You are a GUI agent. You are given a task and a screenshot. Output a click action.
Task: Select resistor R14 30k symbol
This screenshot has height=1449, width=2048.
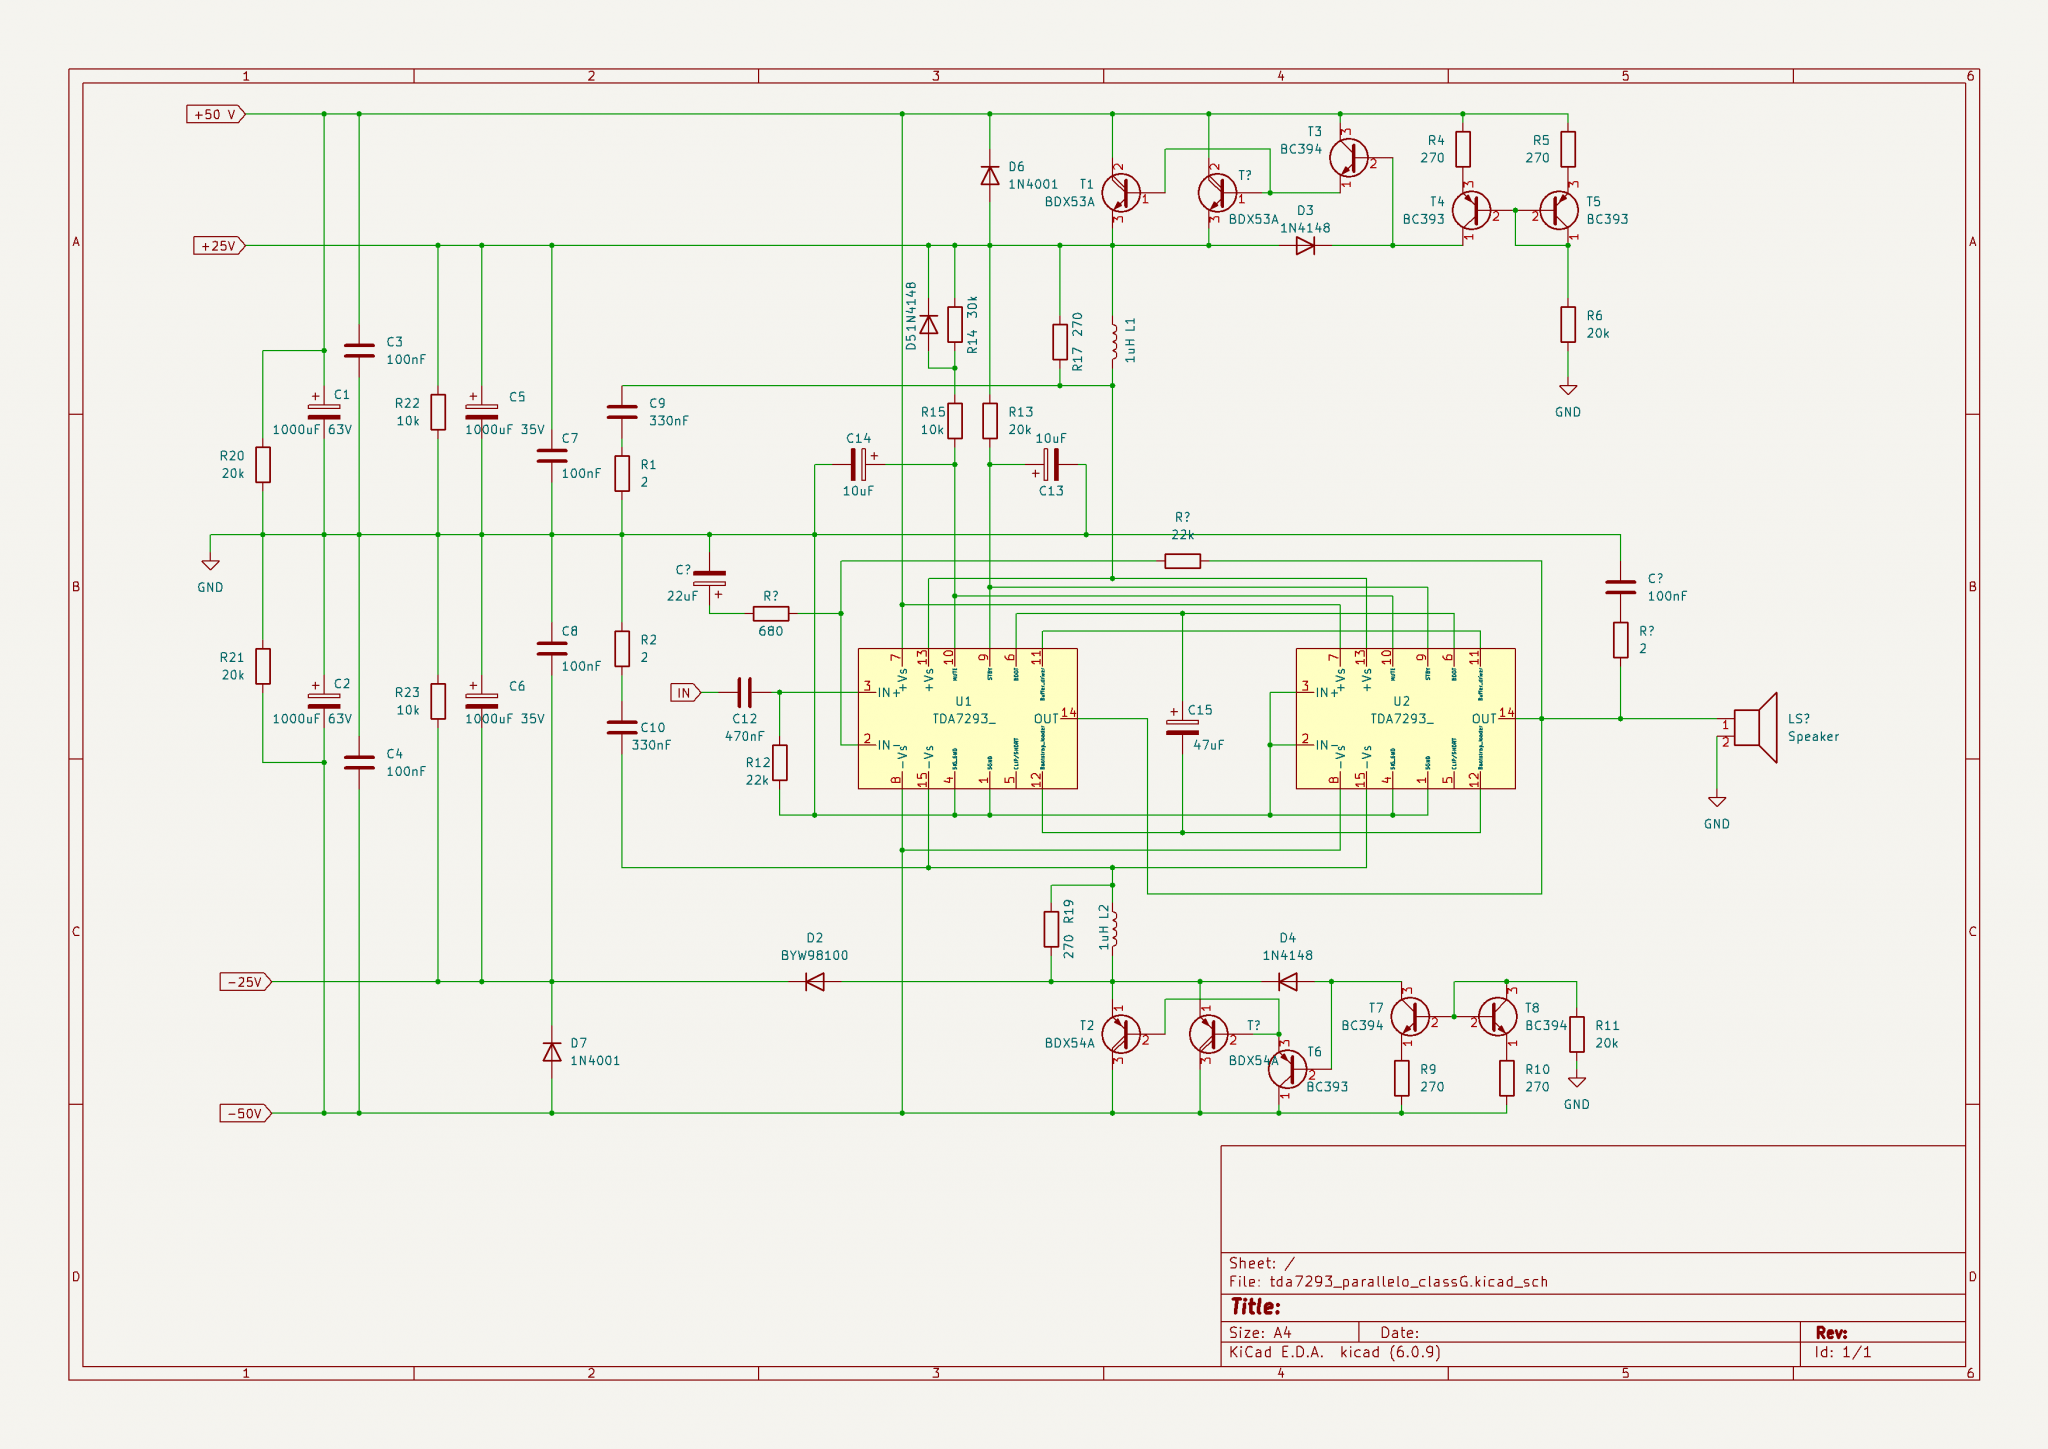pyautogui.click(x=955, y=324)
